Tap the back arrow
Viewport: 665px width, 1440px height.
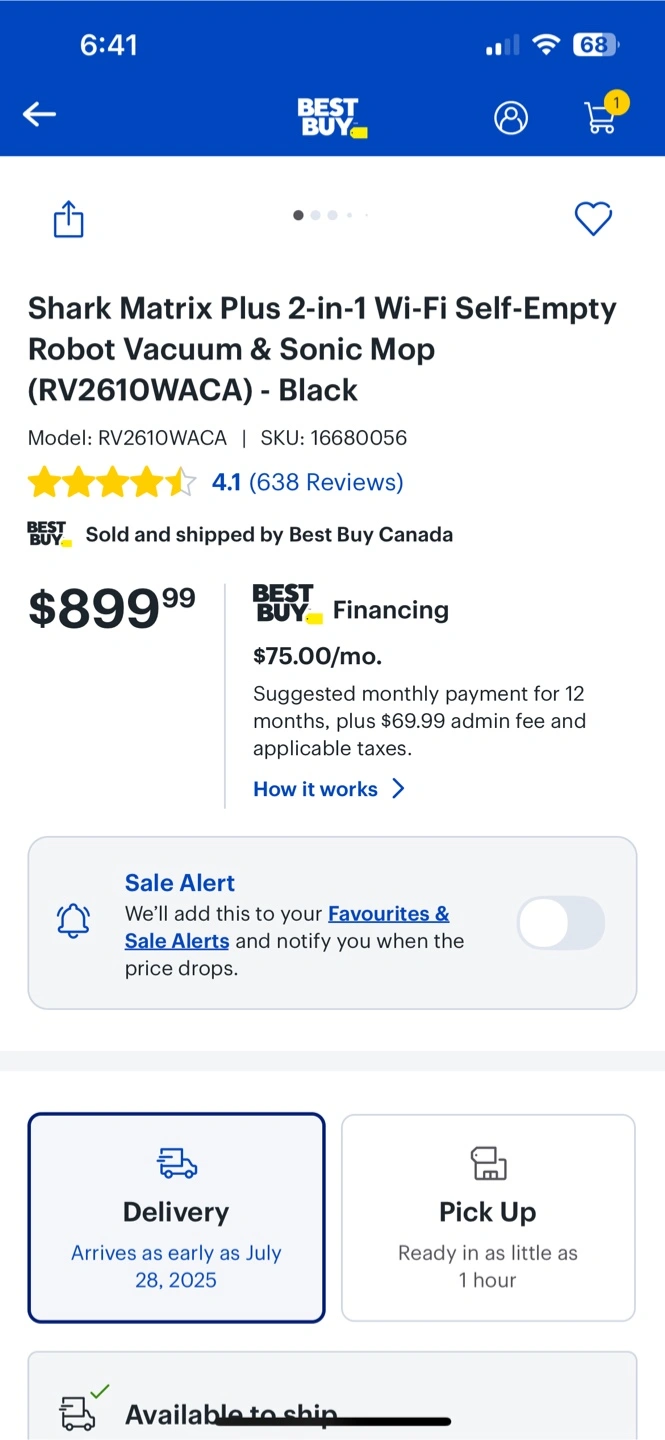click(40, 115)
